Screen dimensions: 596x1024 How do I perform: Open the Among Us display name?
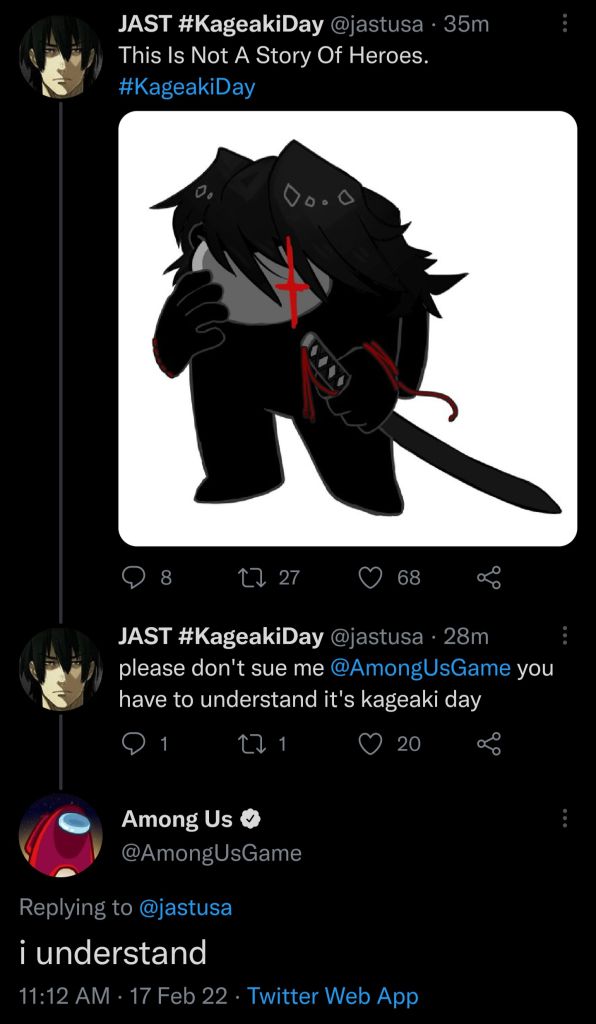pos(176,818)
